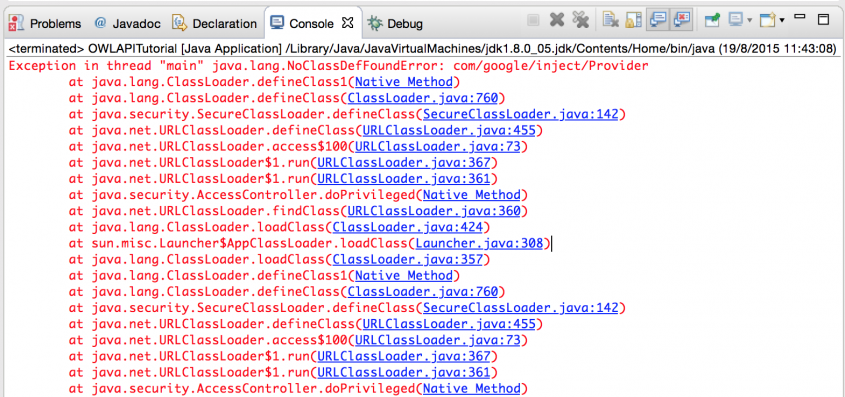
Task: Open the Declaration tab
Action: [214, 24]
